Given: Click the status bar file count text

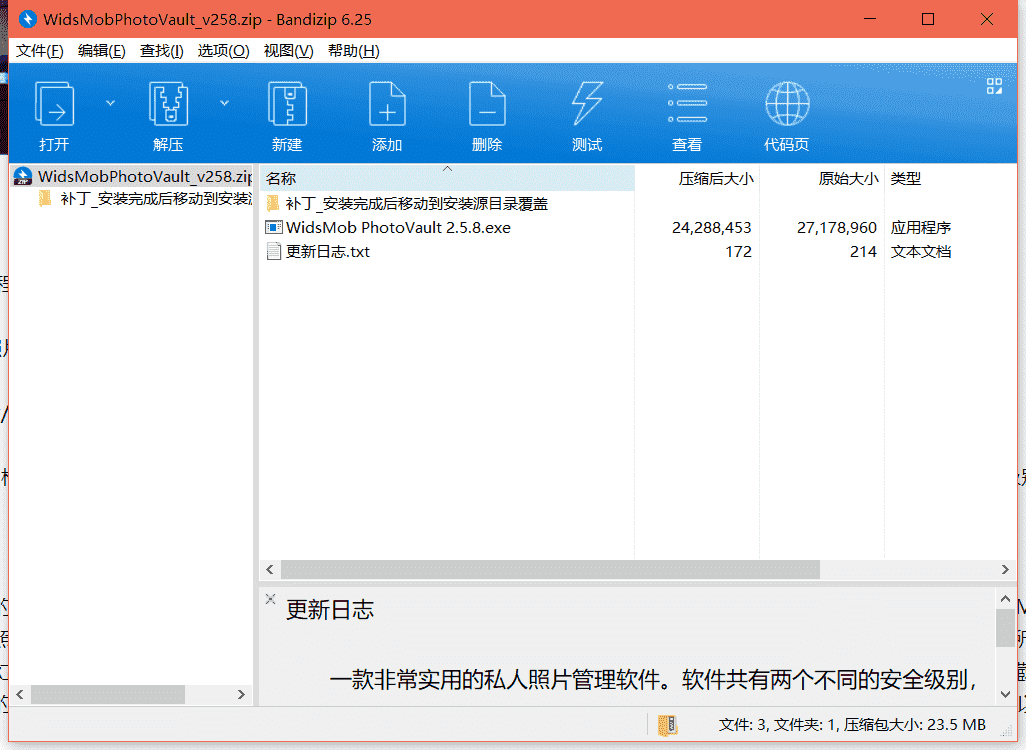Looking at the screenshot, I should click(852, 724).
